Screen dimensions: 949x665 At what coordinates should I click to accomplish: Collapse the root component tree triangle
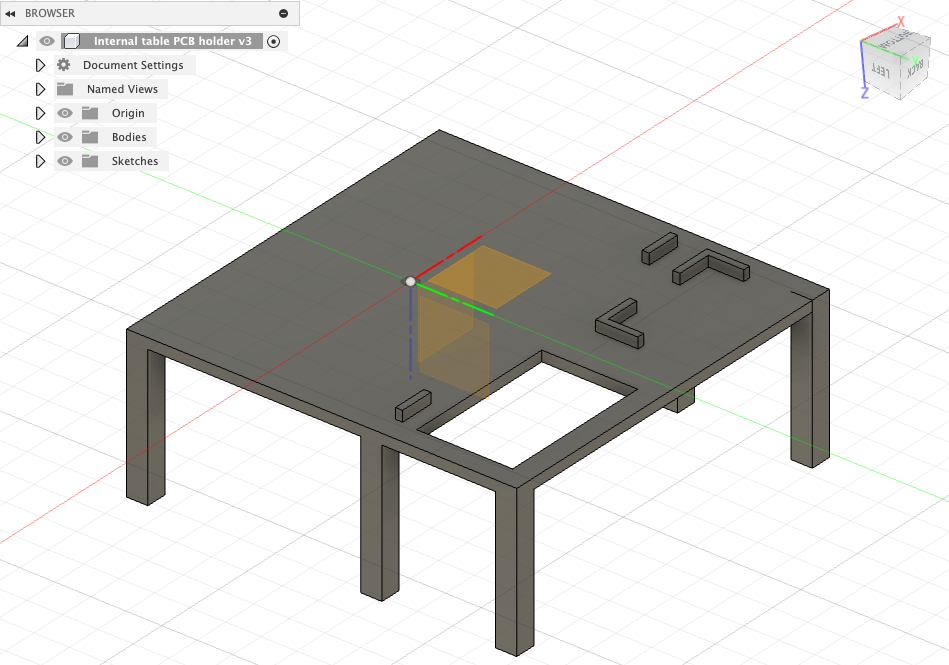click(22, 41)
